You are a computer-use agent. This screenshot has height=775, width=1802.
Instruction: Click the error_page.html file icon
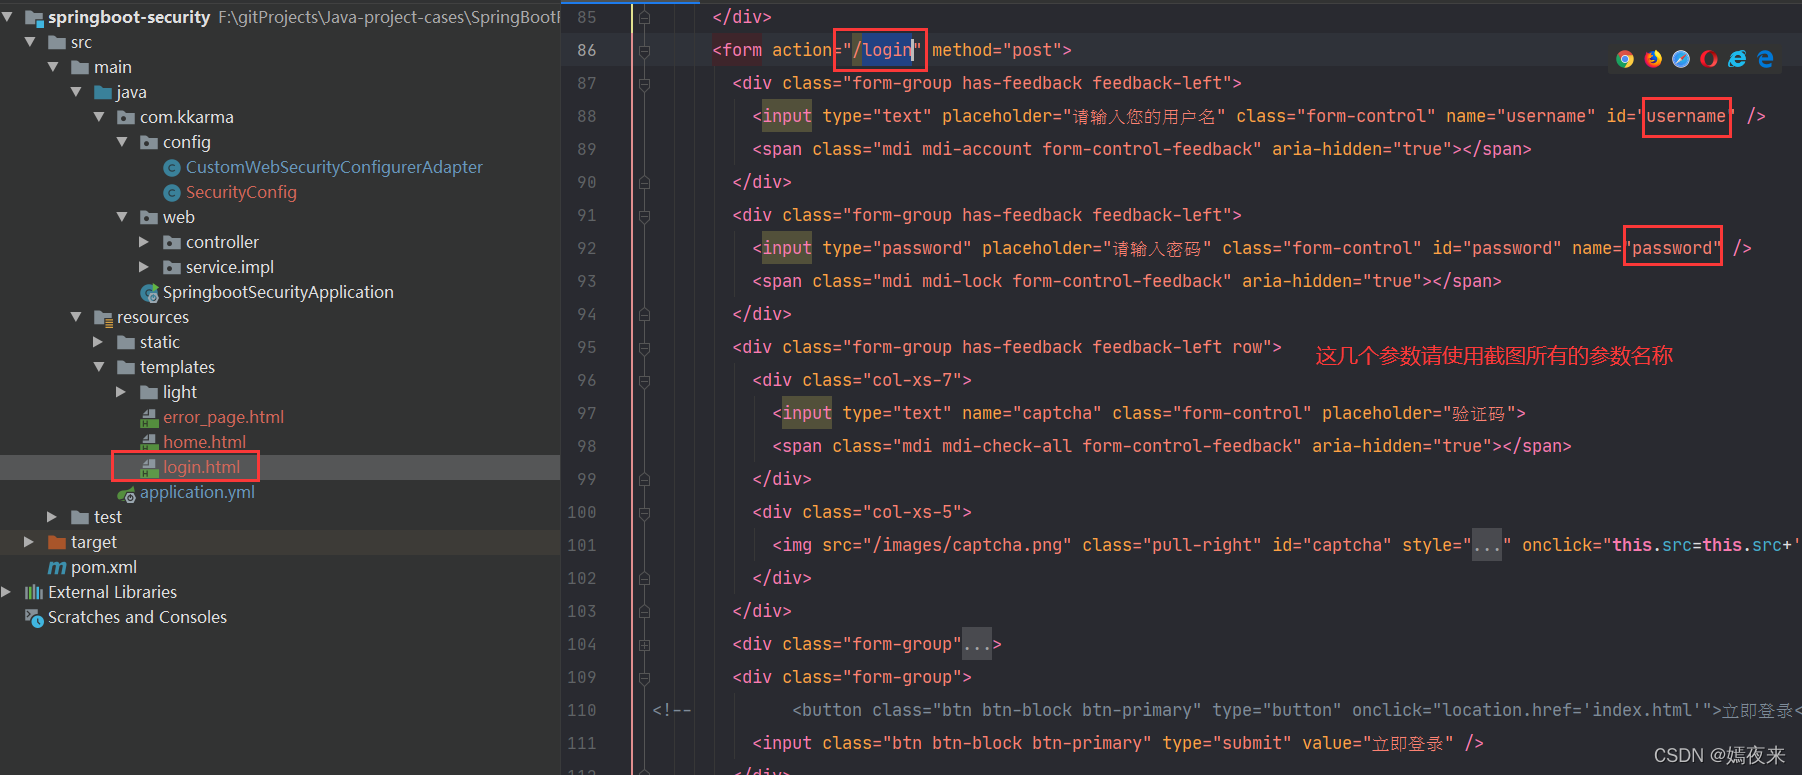tap(149, 417)
